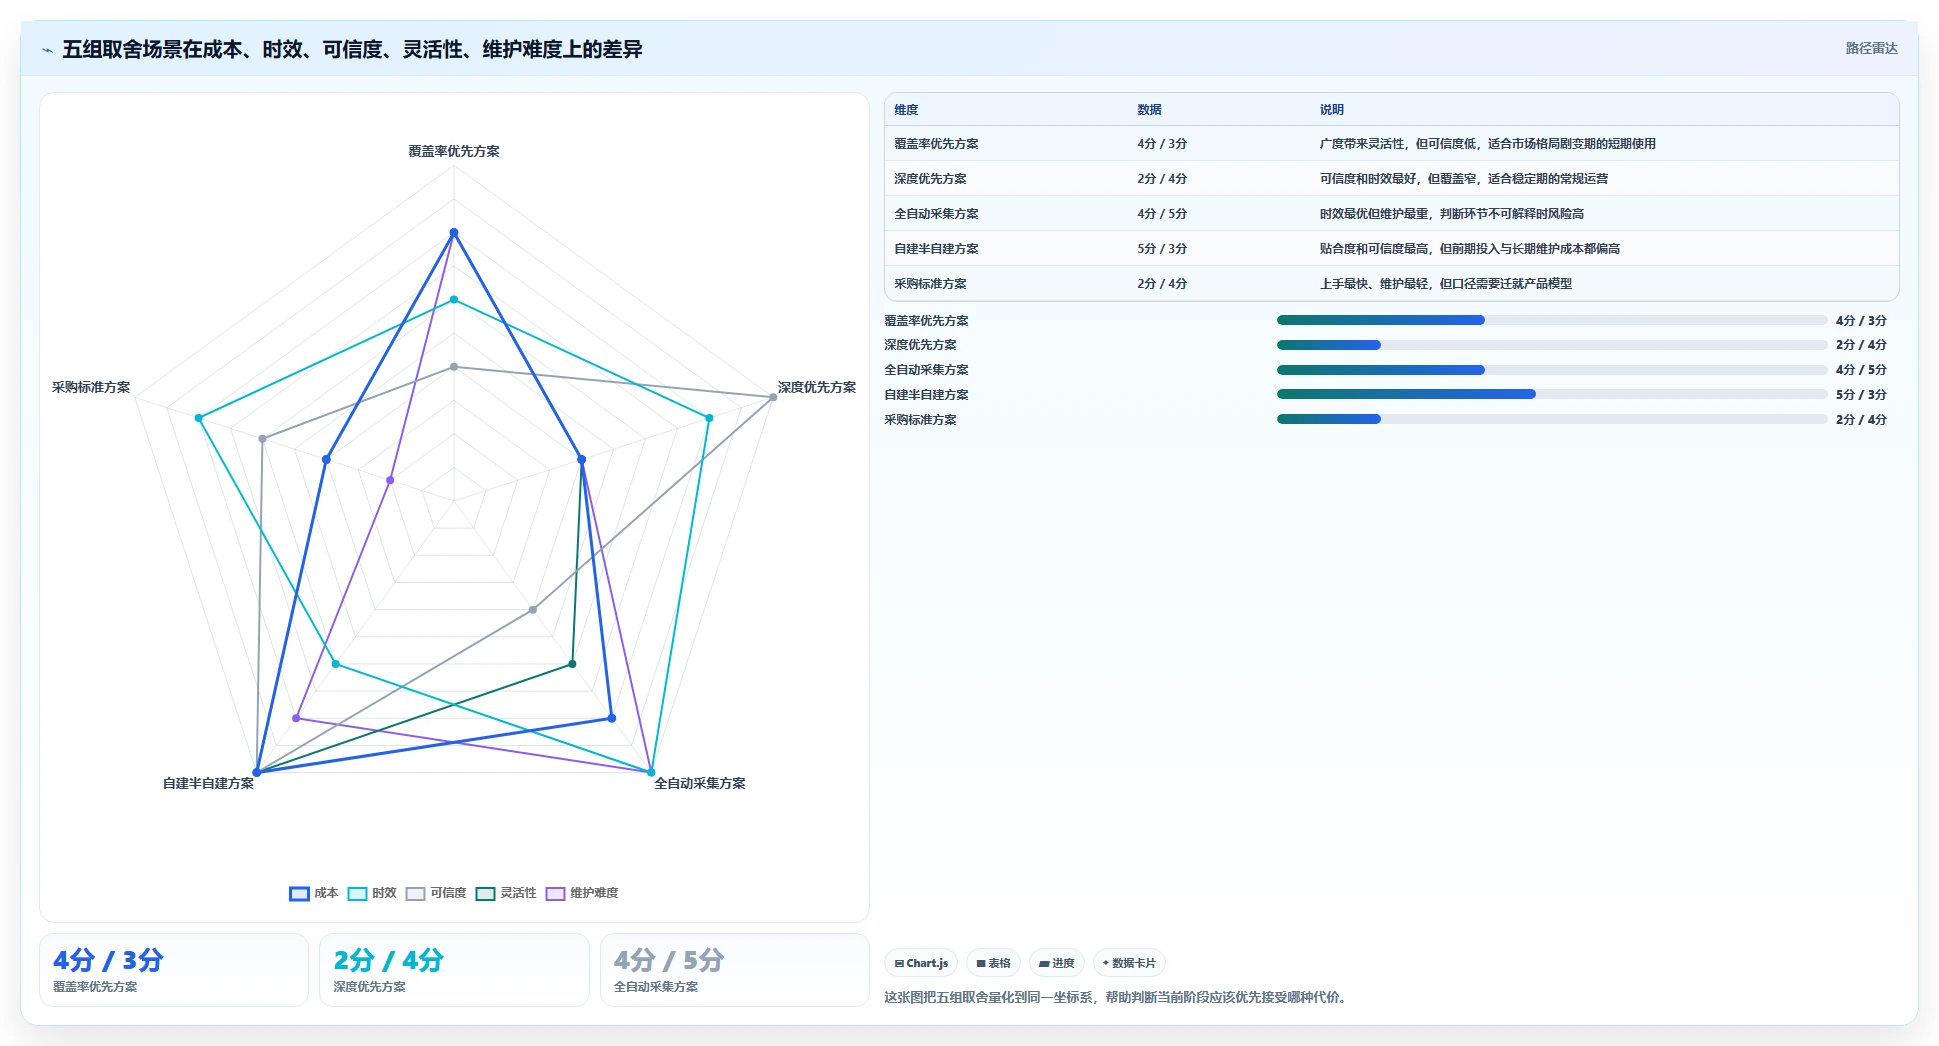Open the 4分 / 3分 覆盖率优先方案 card
Viewport: 1939px width, 1046px height.
tap(174, 970)
